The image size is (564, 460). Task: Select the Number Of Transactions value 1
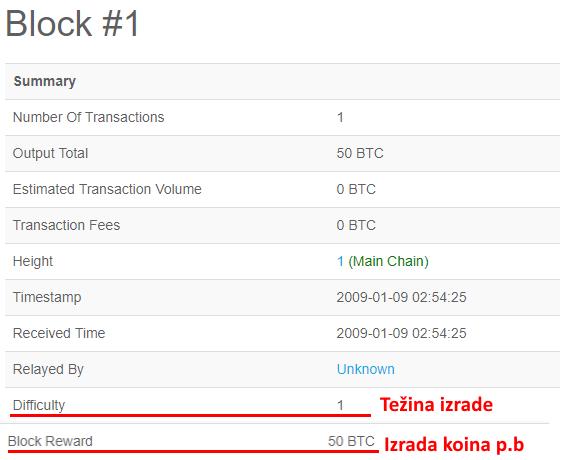coord(340,117)
